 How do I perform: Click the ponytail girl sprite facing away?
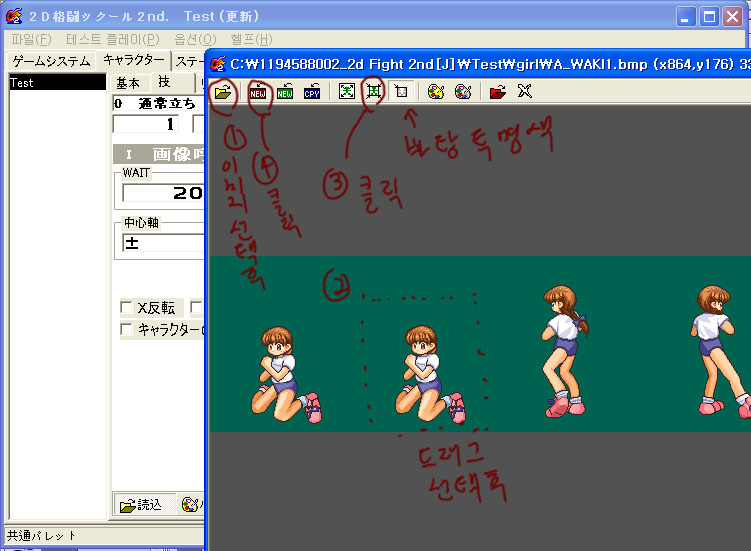tap(565, 351)
